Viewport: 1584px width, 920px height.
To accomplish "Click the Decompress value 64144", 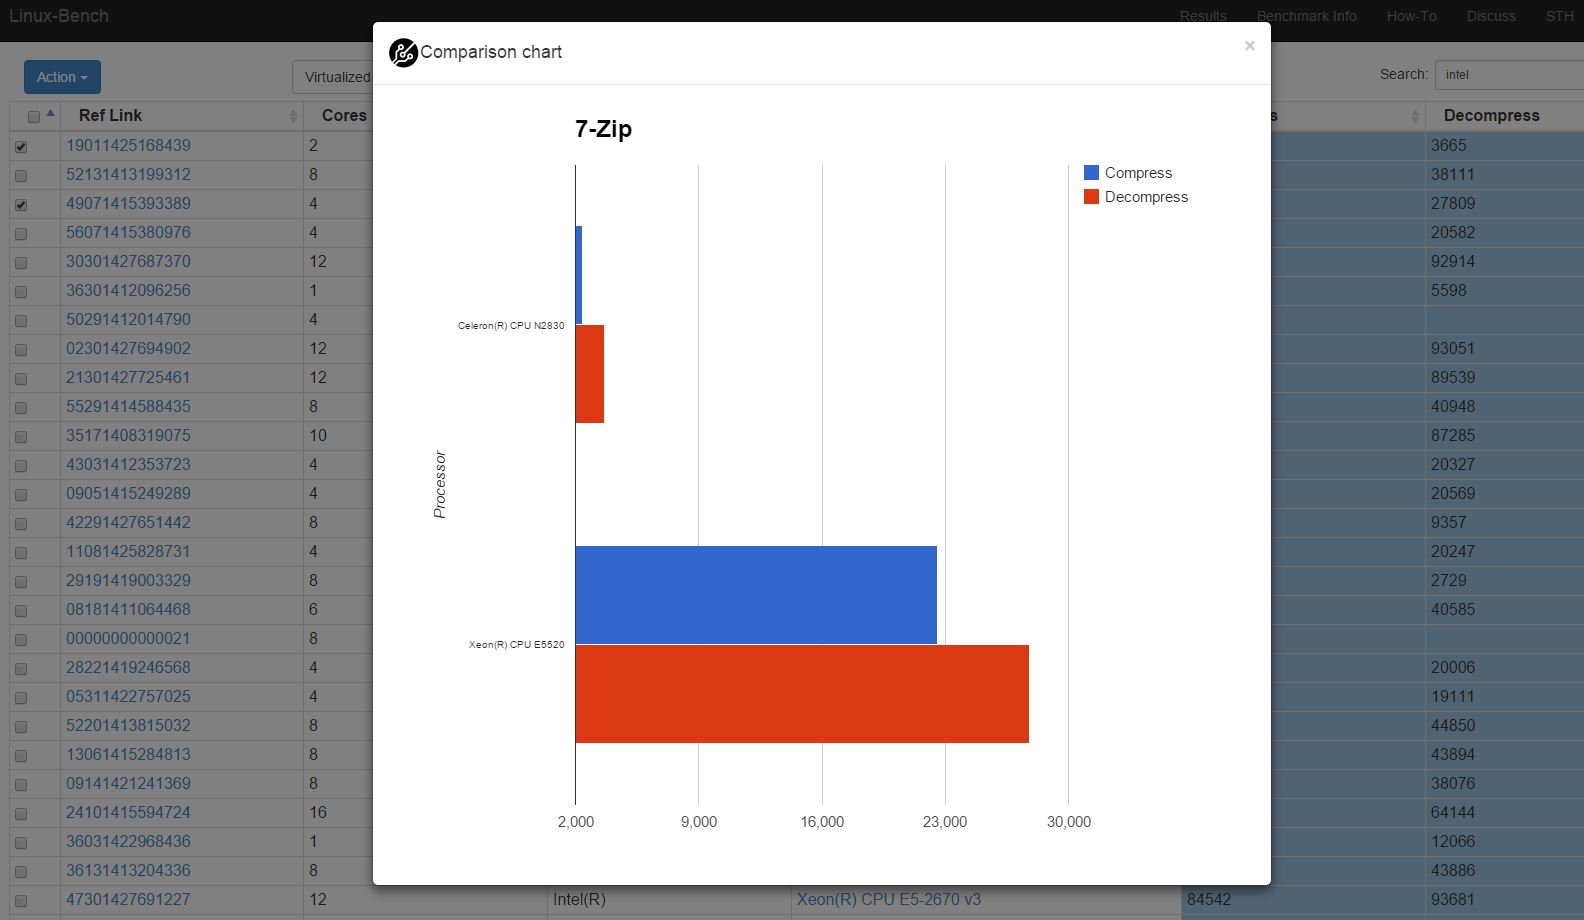I will coord(1453,813).
